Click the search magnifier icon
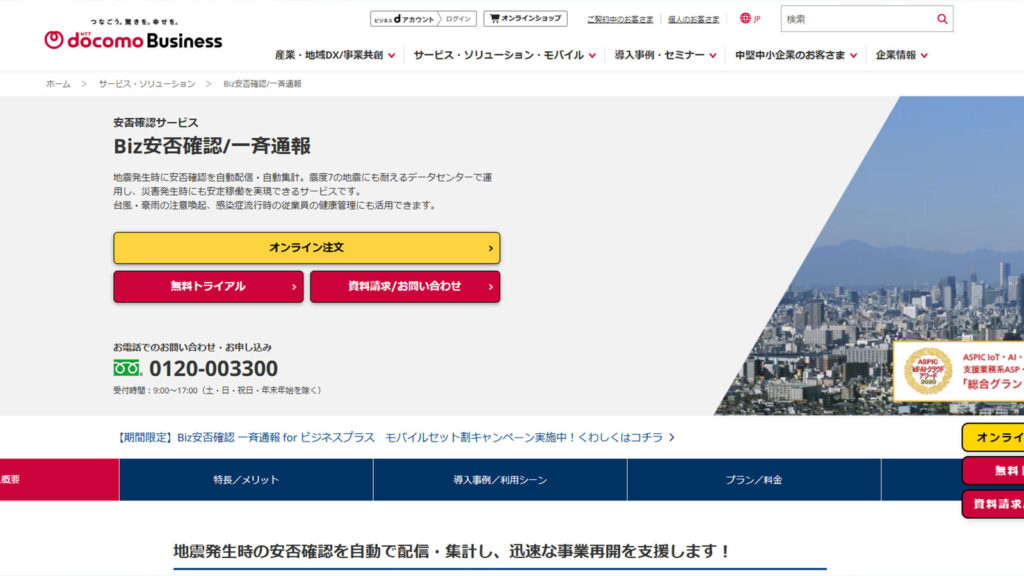 tap(942, 19)
